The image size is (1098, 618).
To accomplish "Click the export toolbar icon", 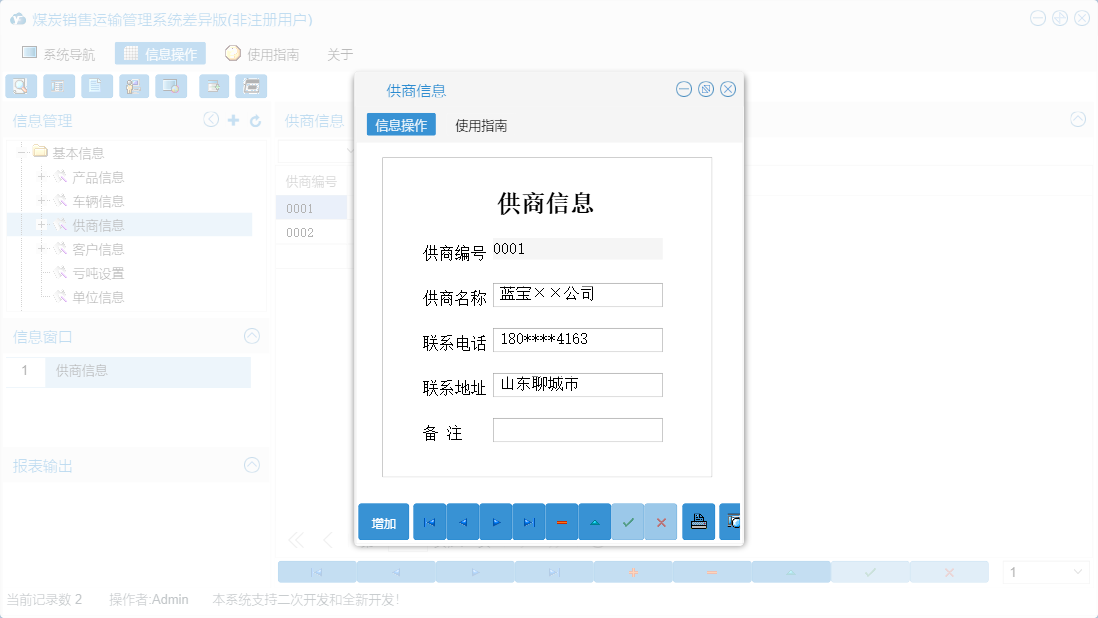I will (x=213, y=86).
